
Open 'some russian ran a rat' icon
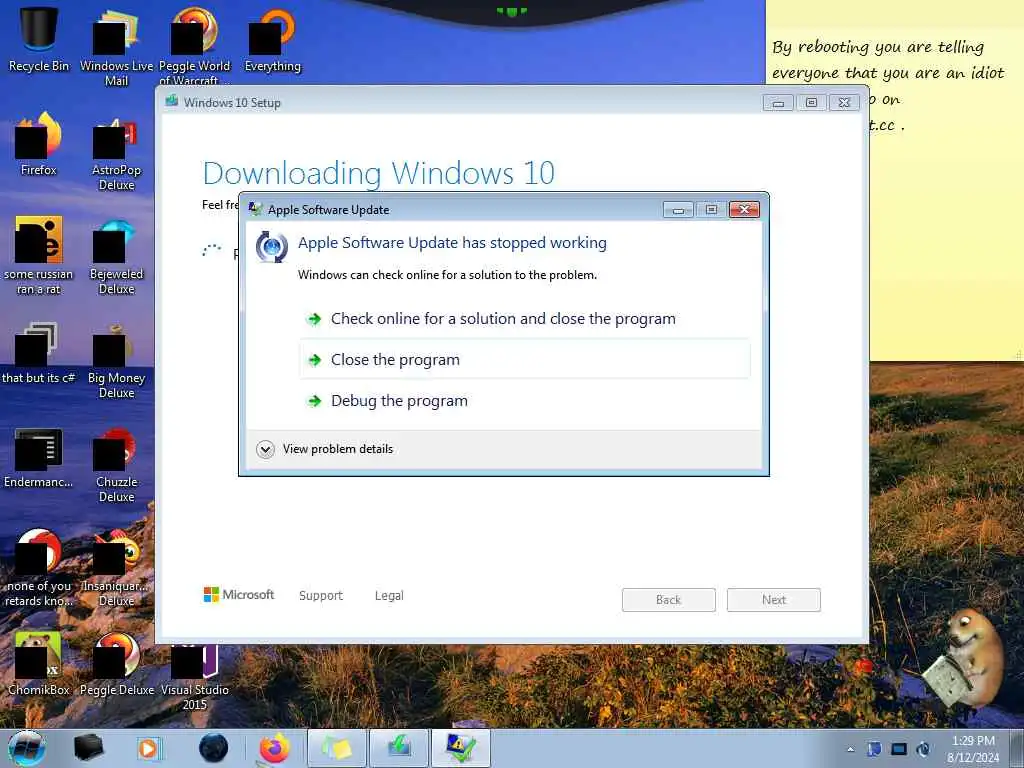pyautogui.click(x=39, y=255)
